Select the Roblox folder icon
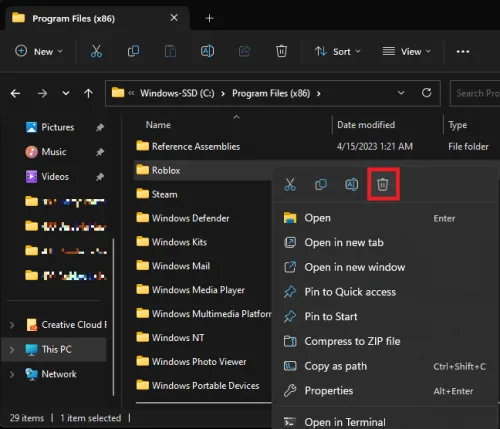 click(x=143, y=170)
